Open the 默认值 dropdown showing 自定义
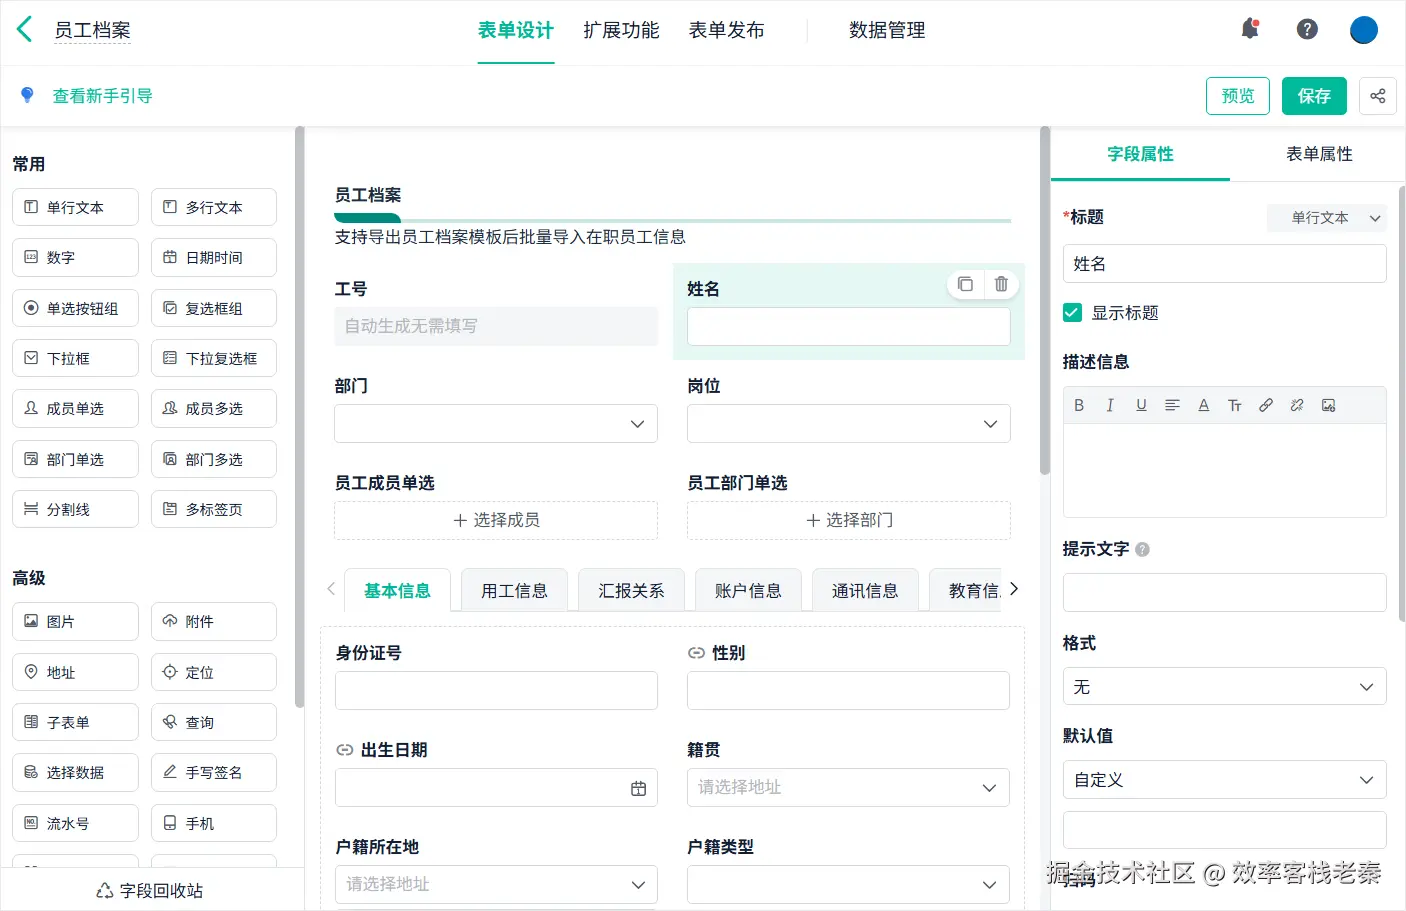This screenshot has width=1406, height=911. pos(1224,780)
